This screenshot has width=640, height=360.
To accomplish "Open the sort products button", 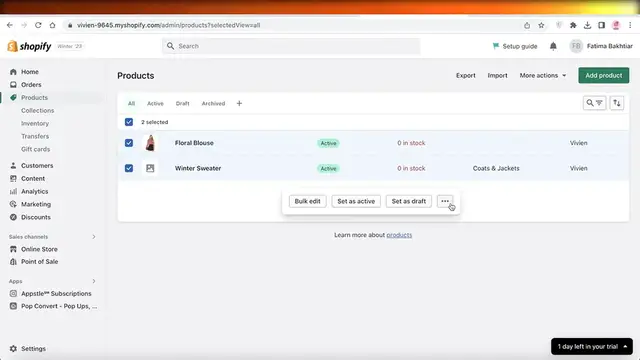I will point(617,103).
